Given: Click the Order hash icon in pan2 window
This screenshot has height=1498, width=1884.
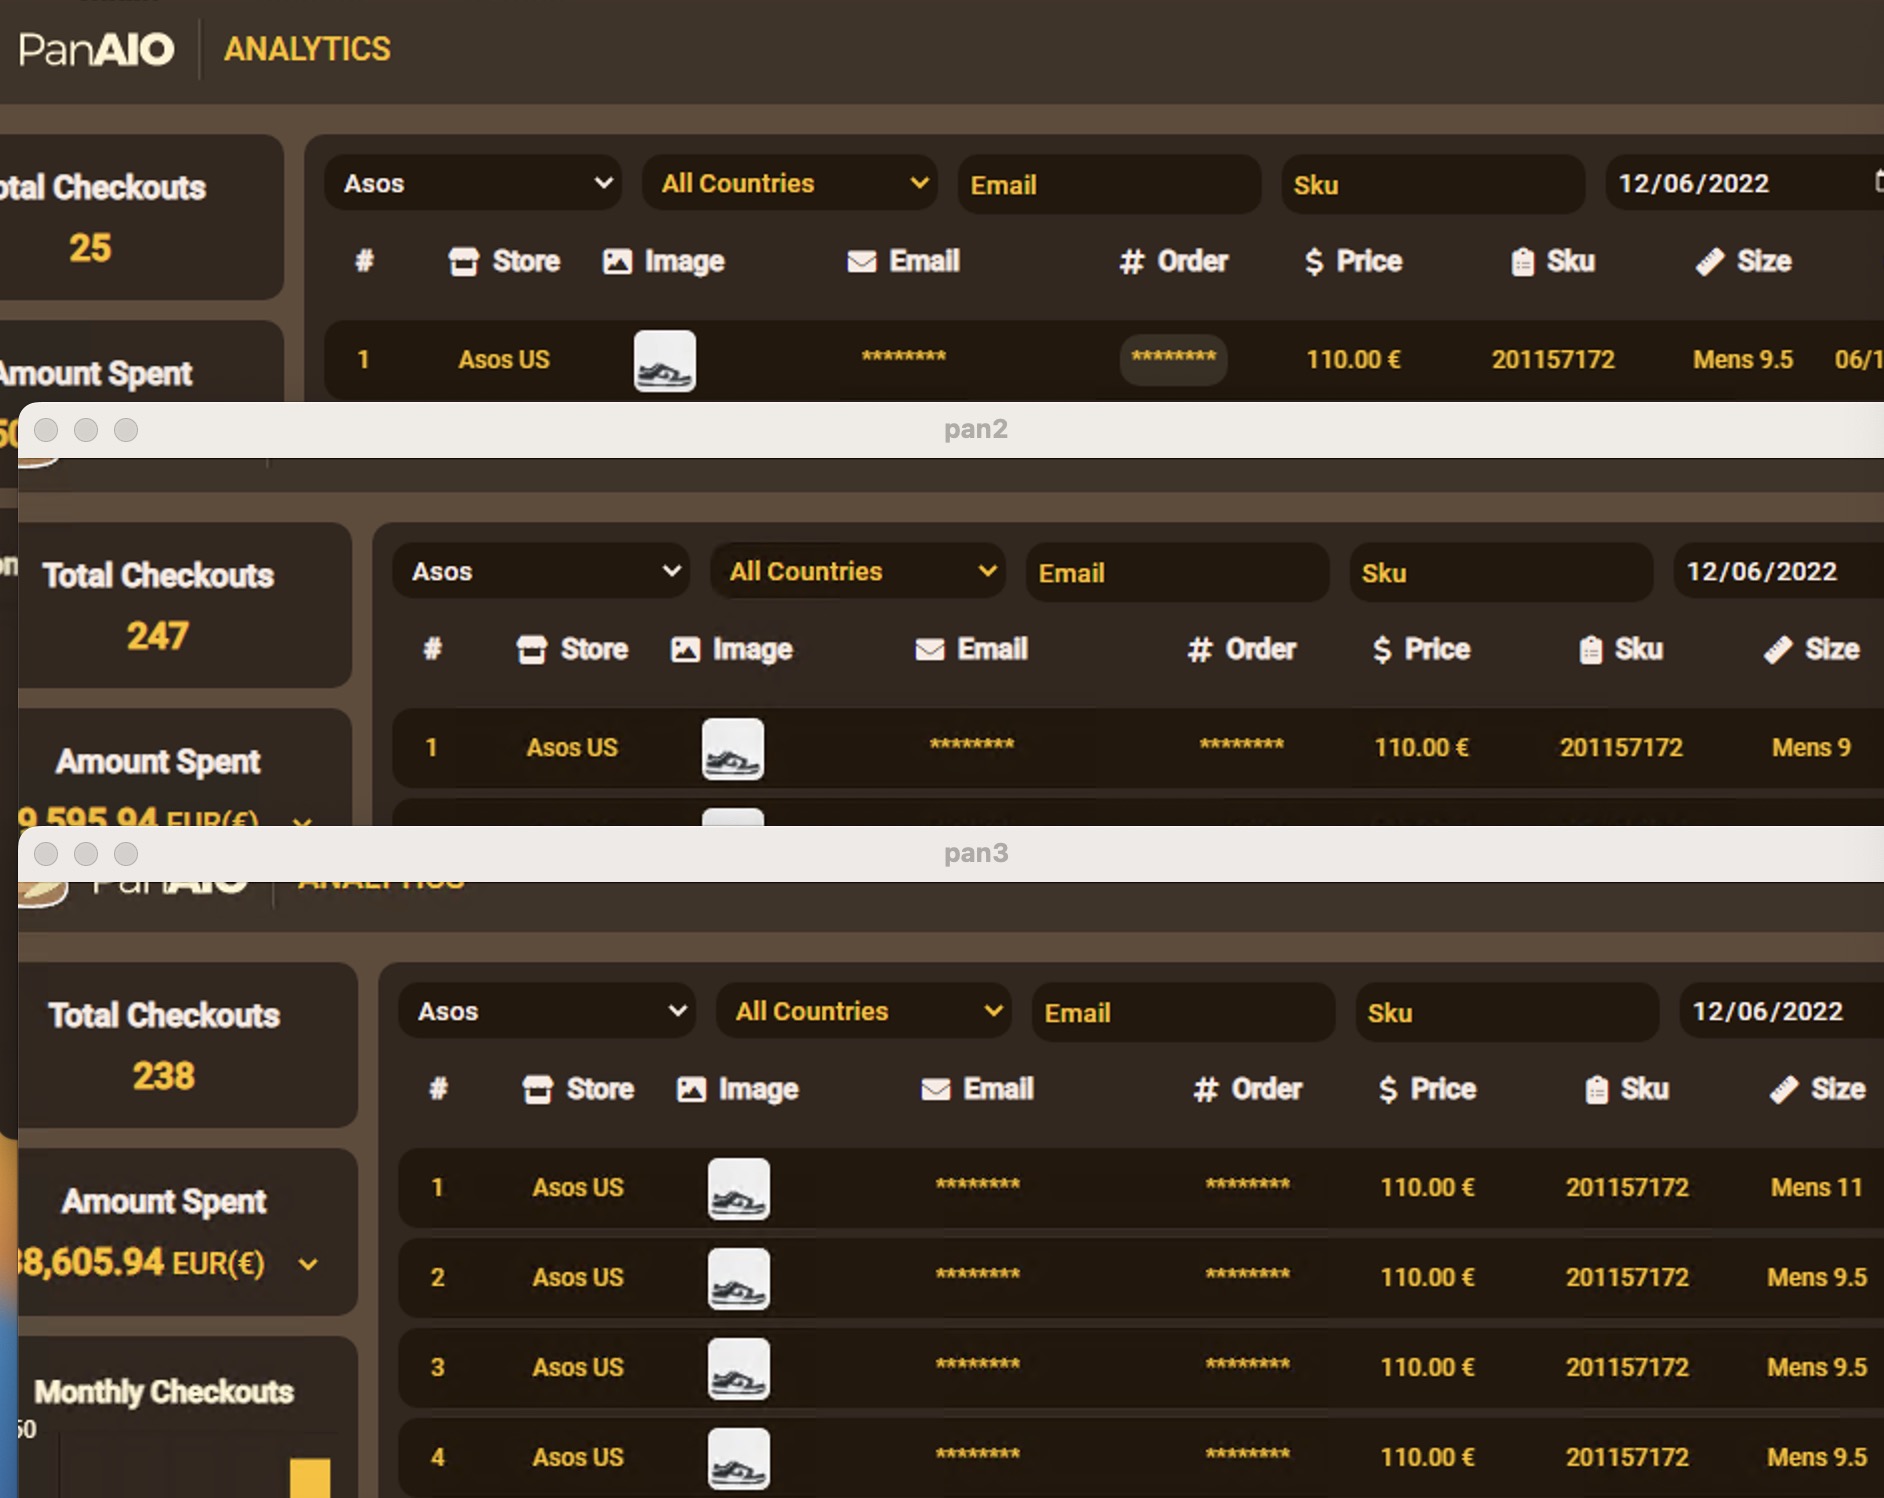Looking at the screenshot, I should (x=1199, y=650).
